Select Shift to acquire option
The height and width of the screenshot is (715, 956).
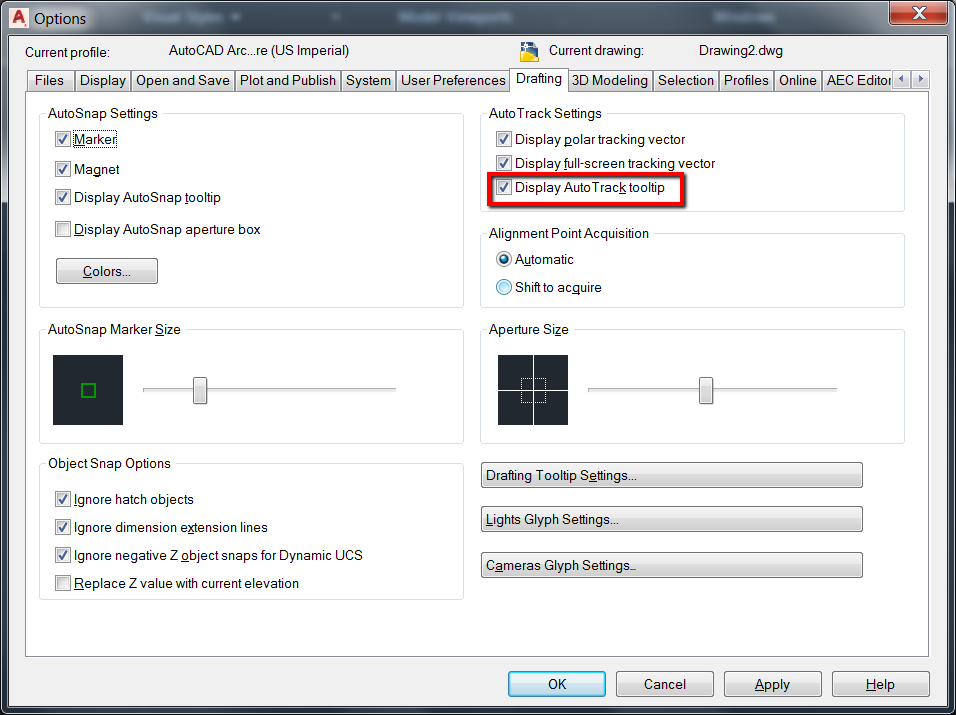coord(502,287)
